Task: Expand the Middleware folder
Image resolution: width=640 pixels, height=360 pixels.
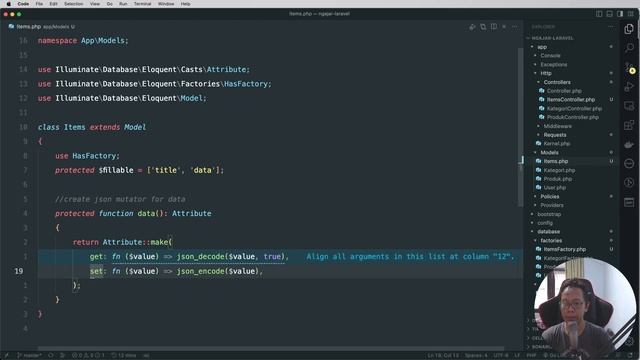Action: click(558, 126)
